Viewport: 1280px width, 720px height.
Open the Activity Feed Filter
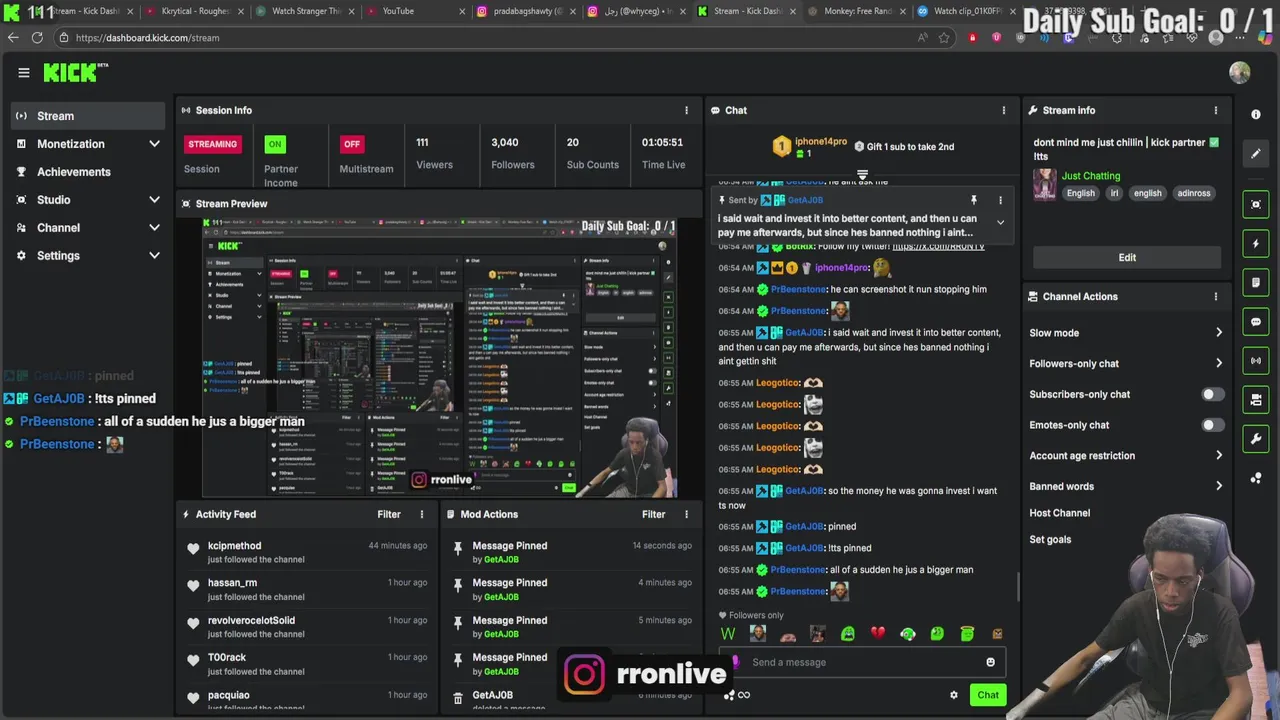pyautogui.click(x=389, y=514)
